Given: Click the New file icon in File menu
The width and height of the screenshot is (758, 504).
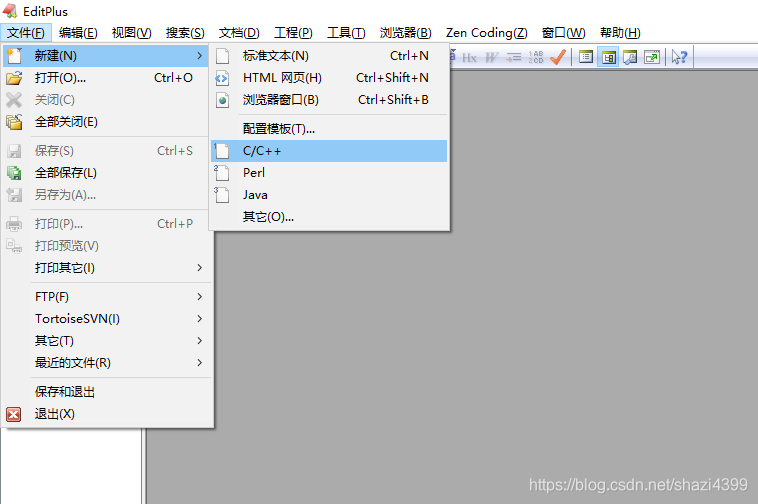Looking at the screenshot, I should point(14,56).
